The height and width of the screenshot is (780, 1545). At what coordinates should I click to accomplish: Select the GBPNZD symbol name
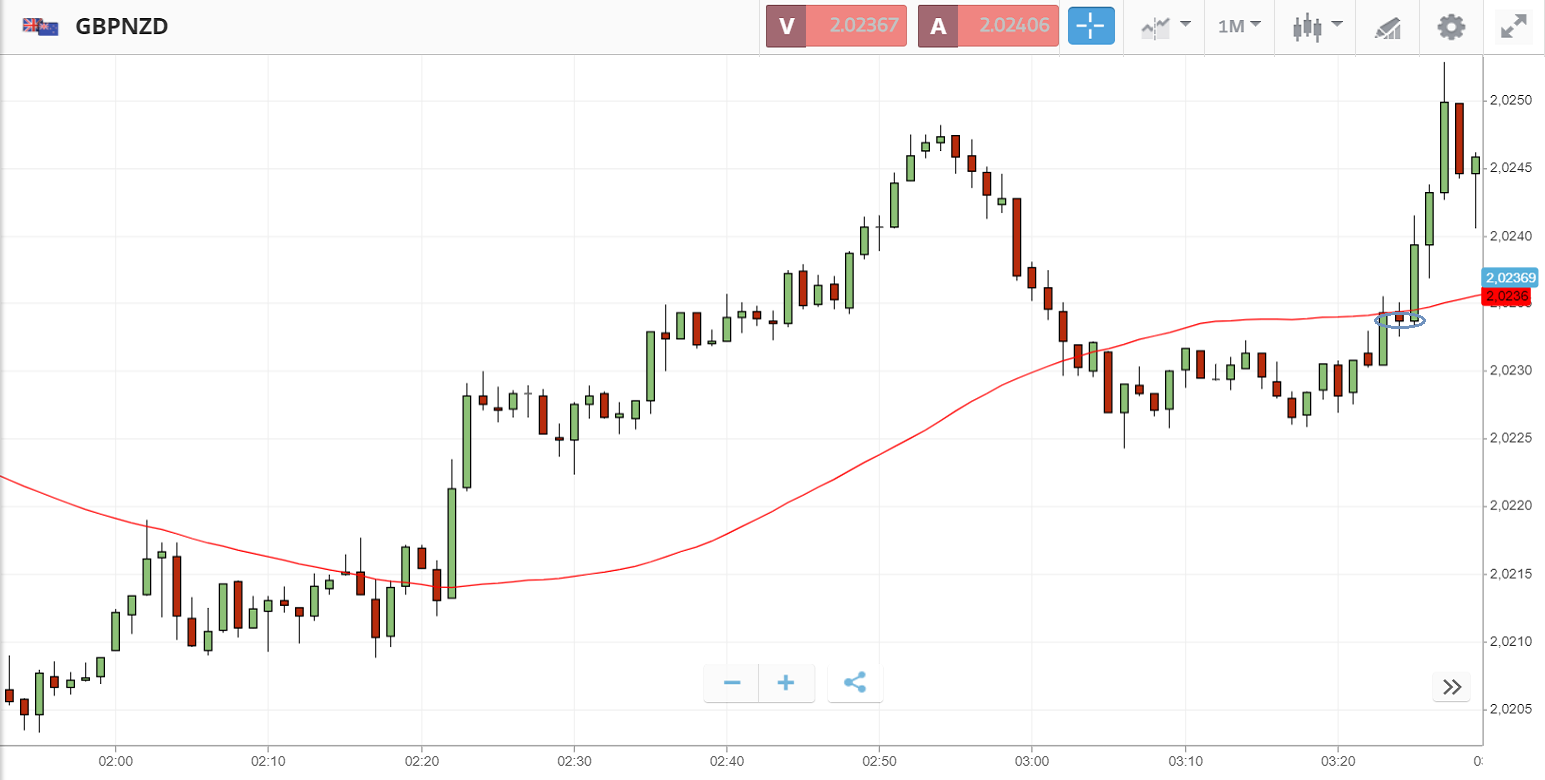(x=122, y=27)
